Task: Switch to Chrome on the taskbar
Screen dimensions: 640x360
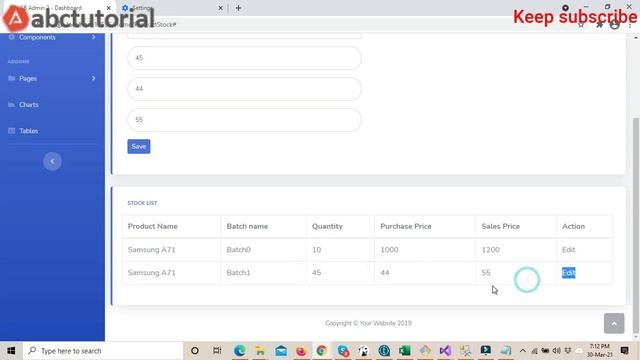Action: point(322,351)
